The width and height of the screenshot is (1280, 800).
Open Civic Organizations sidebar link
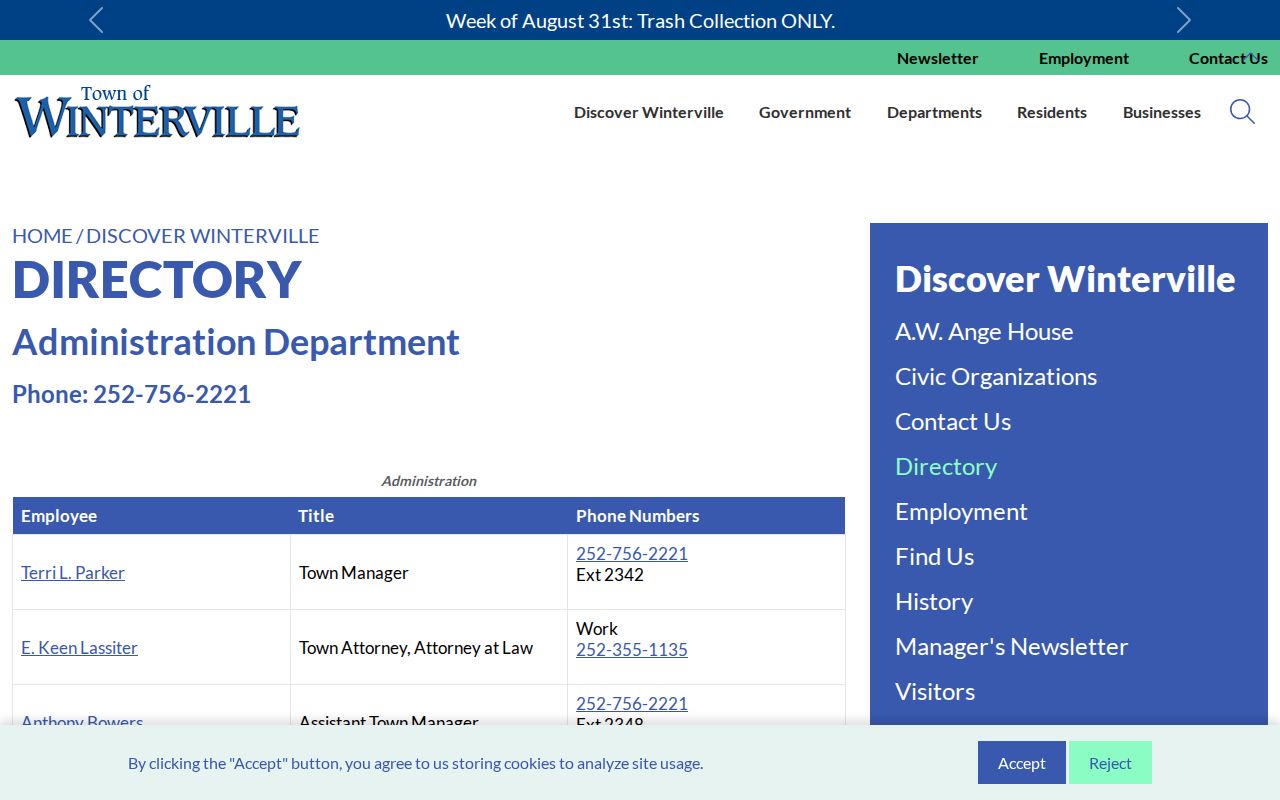(996, 377)
